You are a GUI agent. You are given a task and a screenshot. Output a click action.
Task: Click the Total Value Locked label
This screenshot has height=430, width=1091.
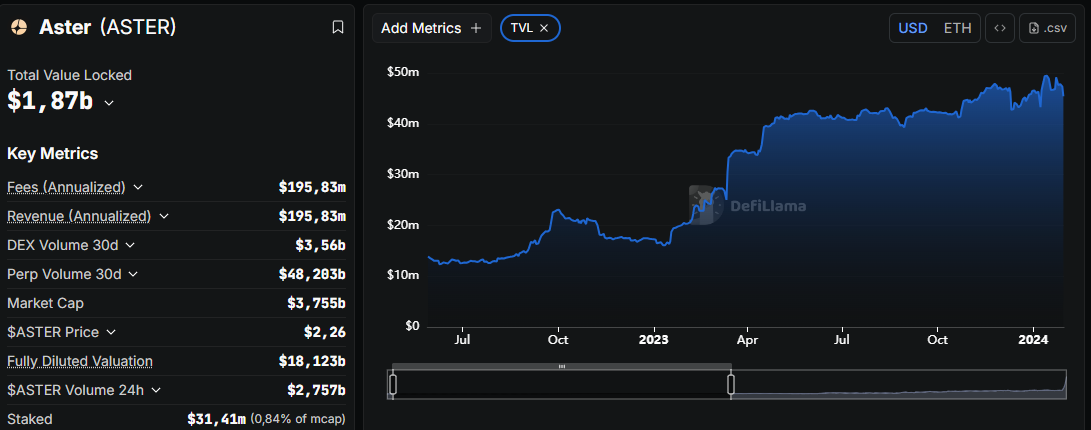coord(70,75)
